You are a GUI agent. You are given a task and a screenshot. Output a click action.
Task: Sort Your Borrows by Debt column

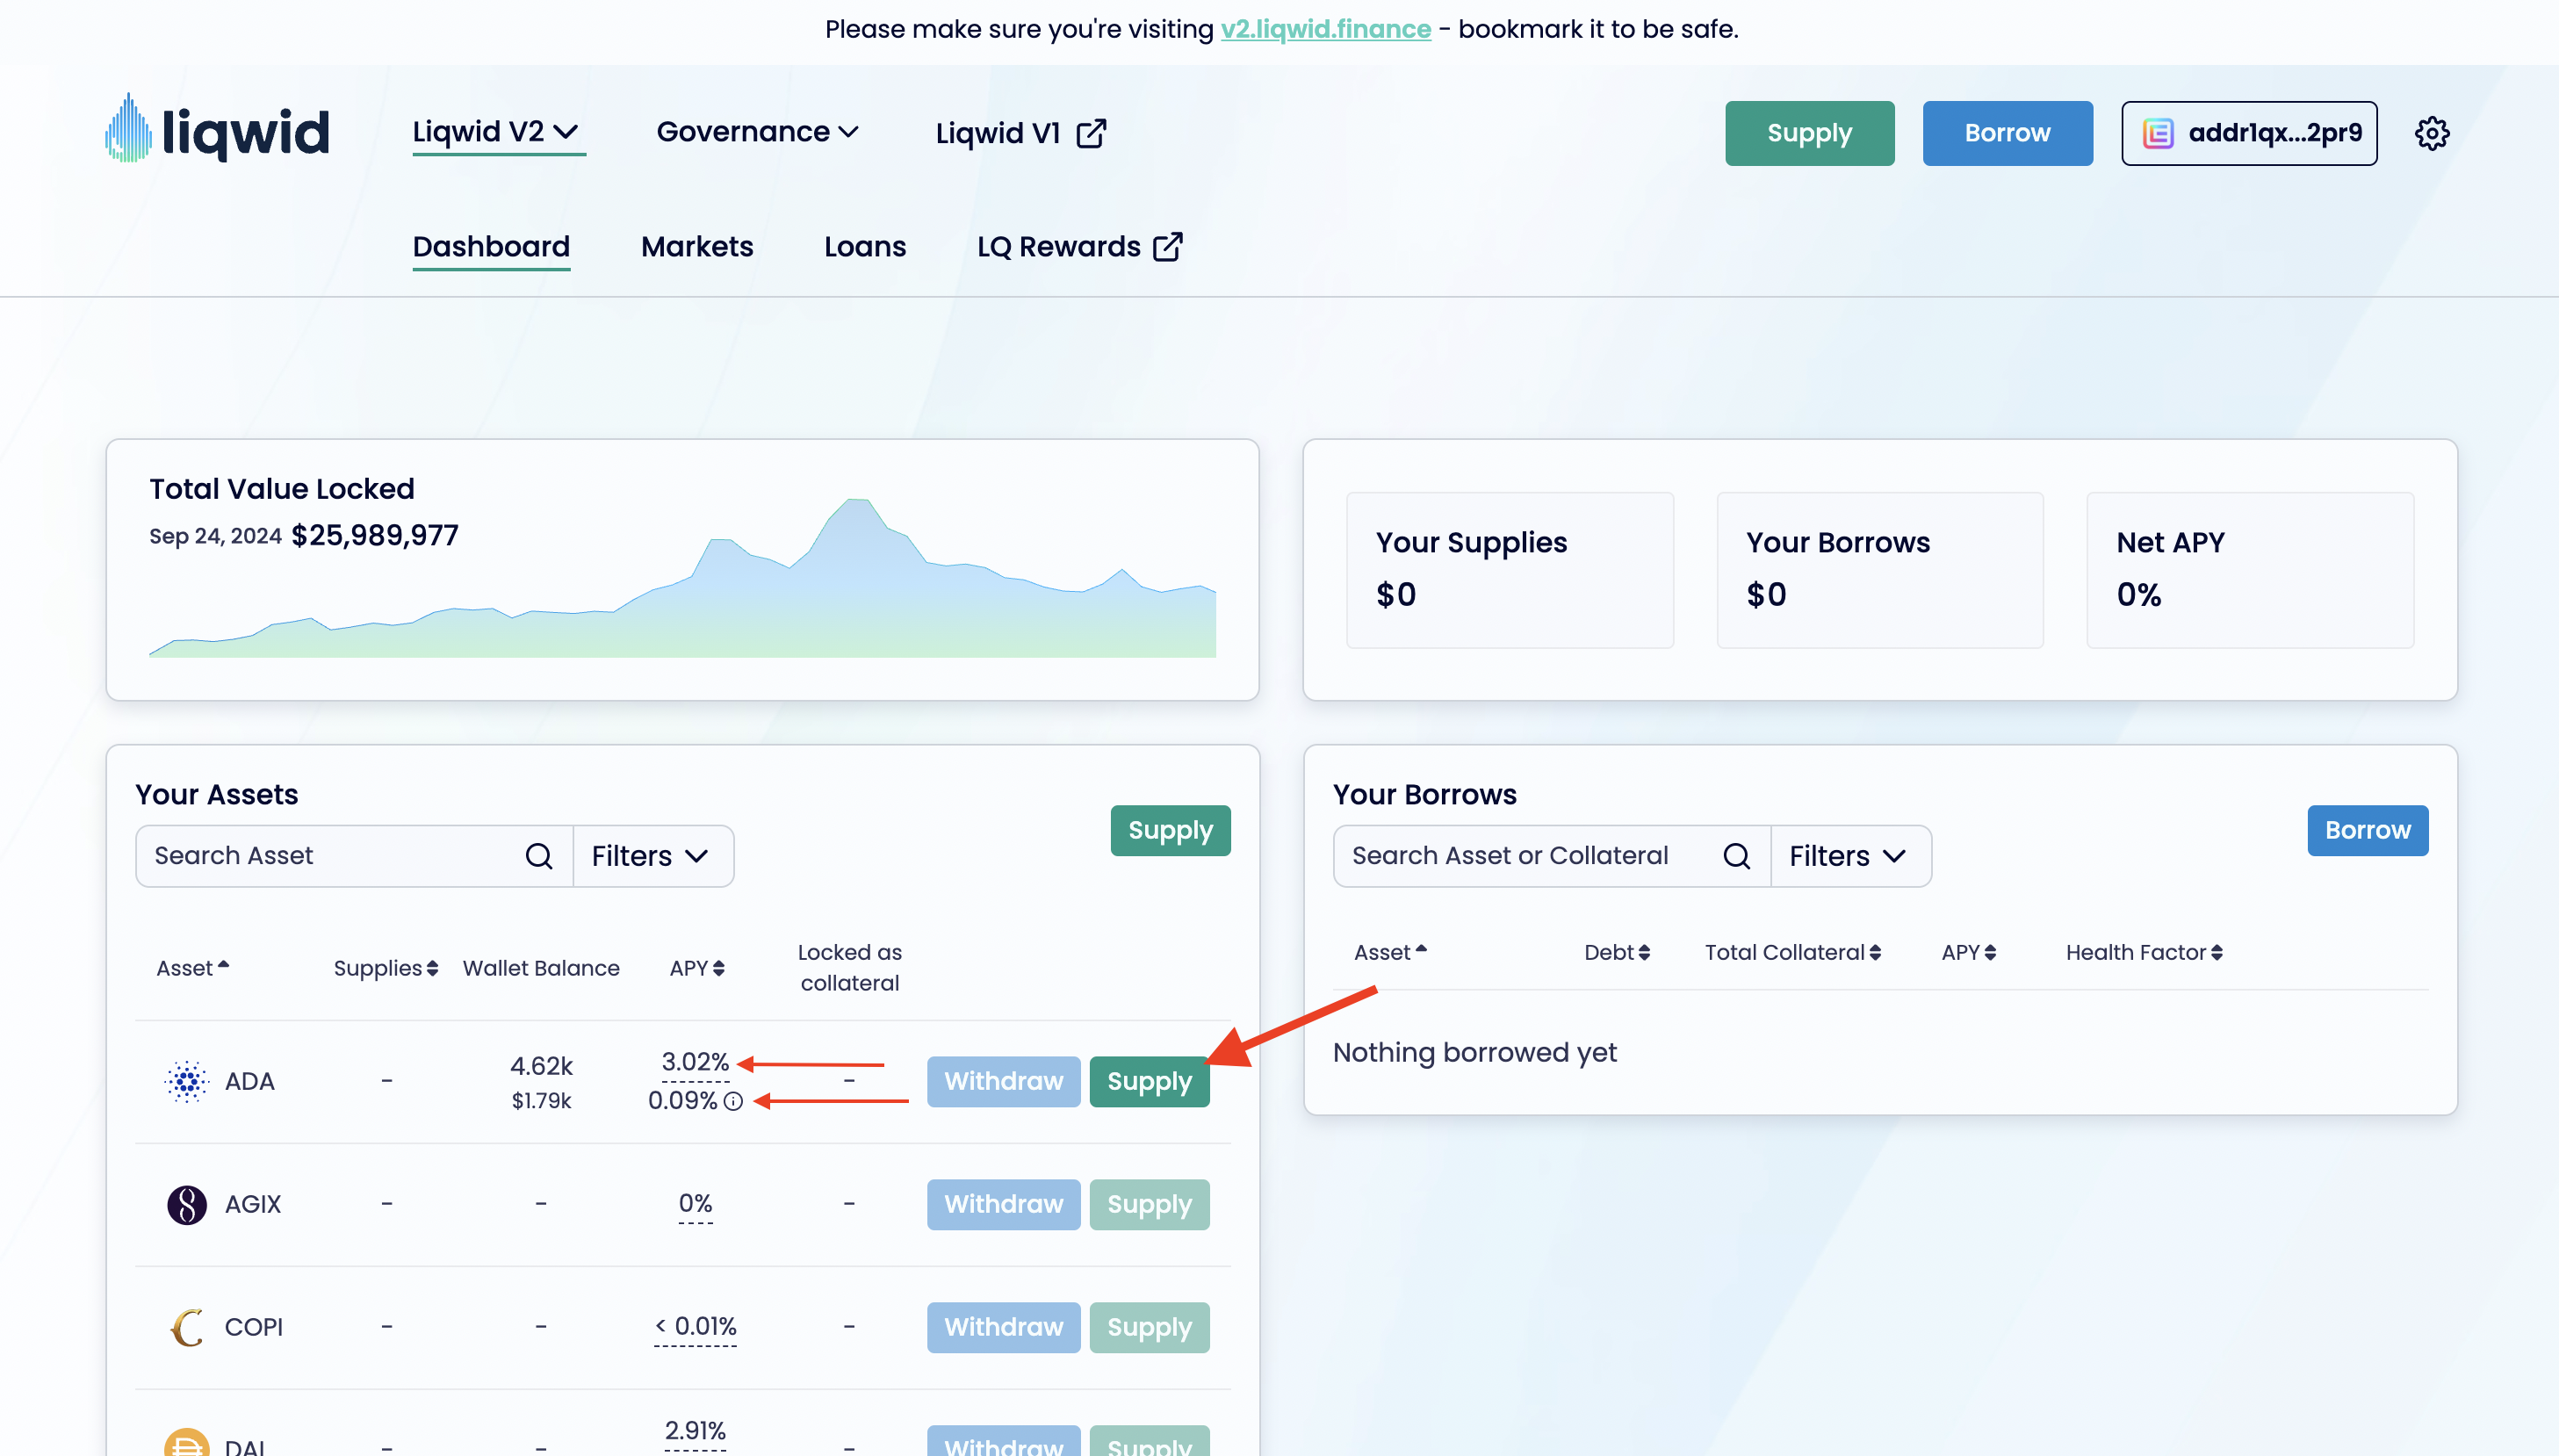1617,952
